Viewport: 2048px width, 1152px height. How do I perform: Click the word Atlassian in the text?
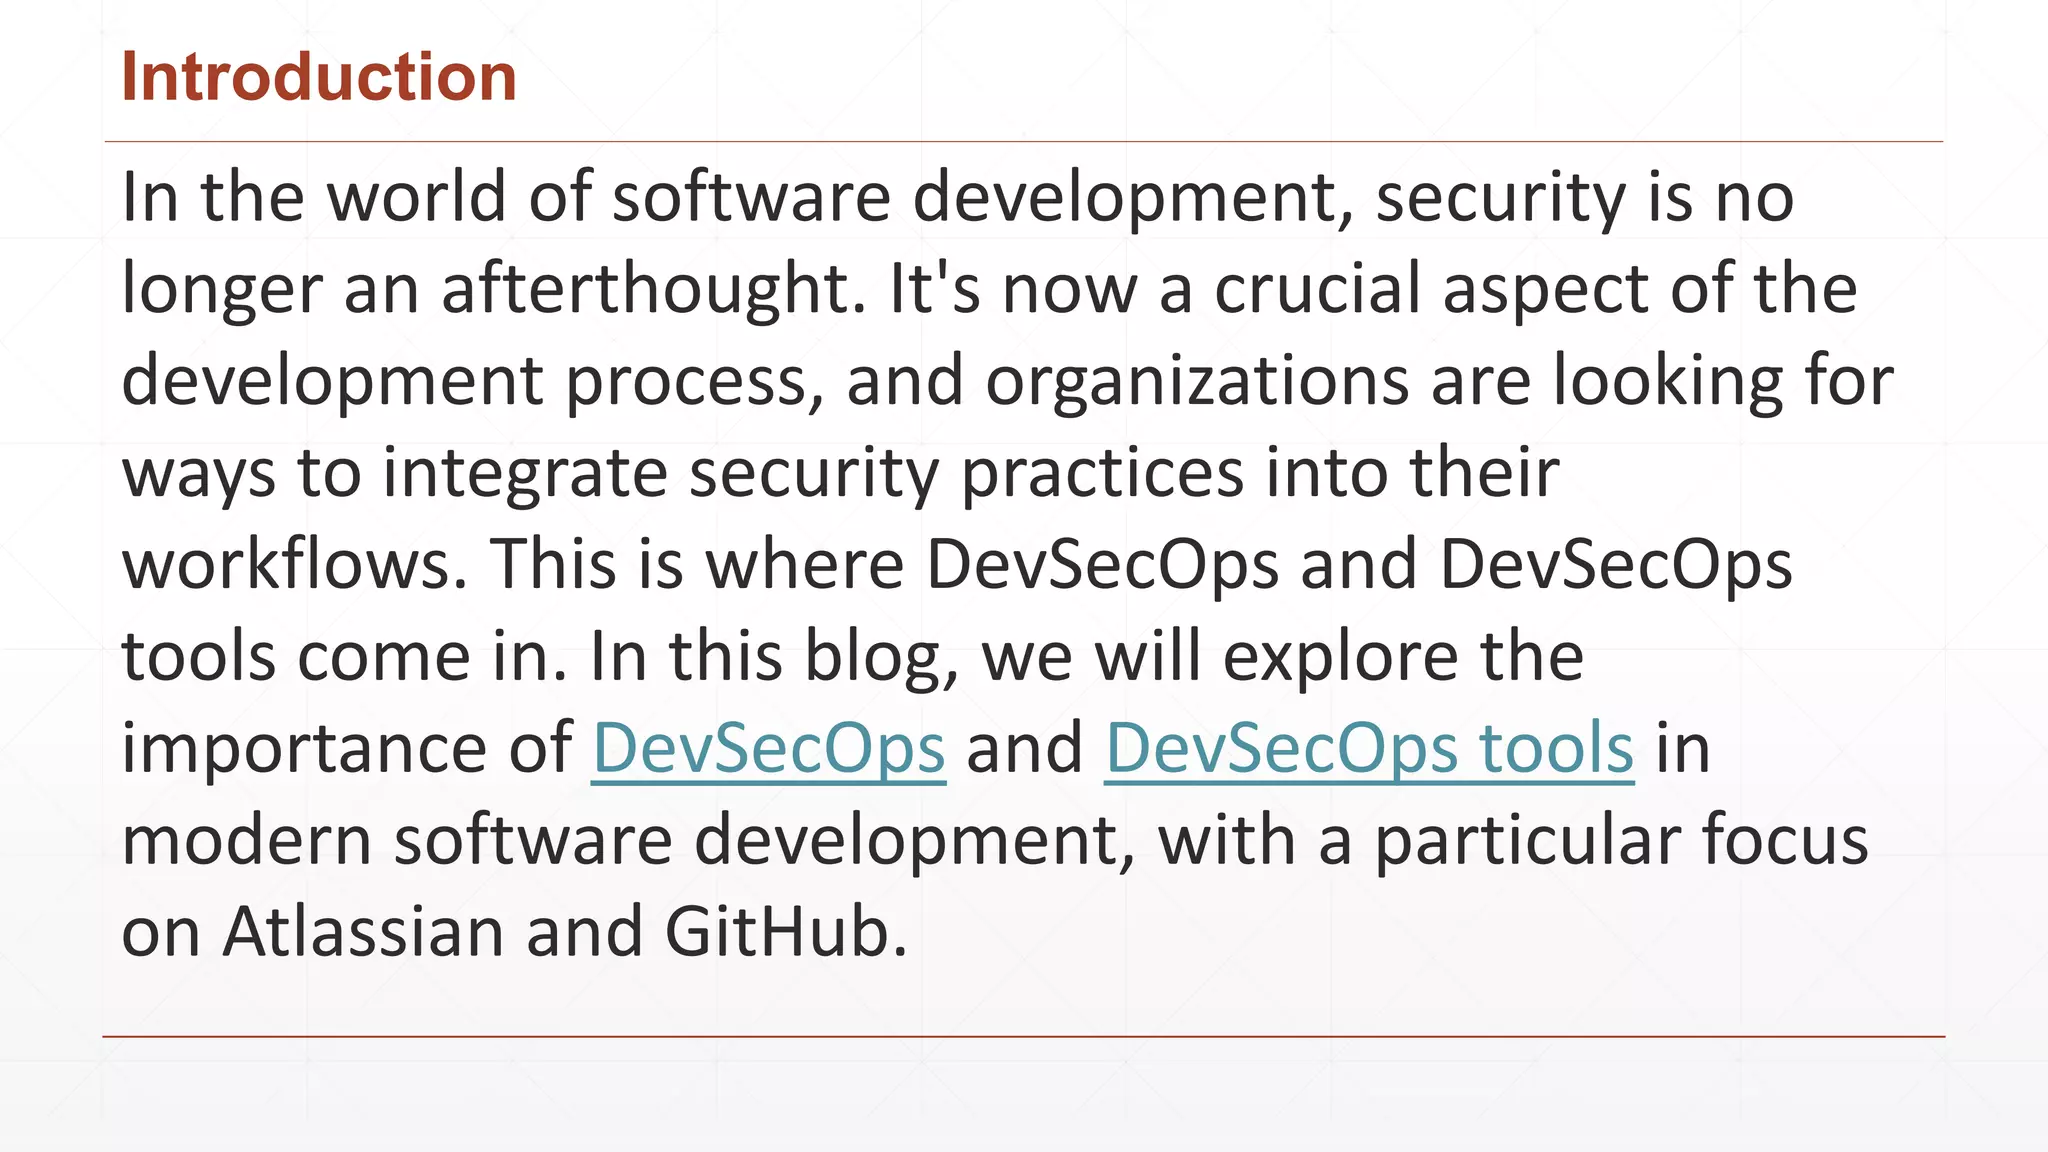click(363, 931)
